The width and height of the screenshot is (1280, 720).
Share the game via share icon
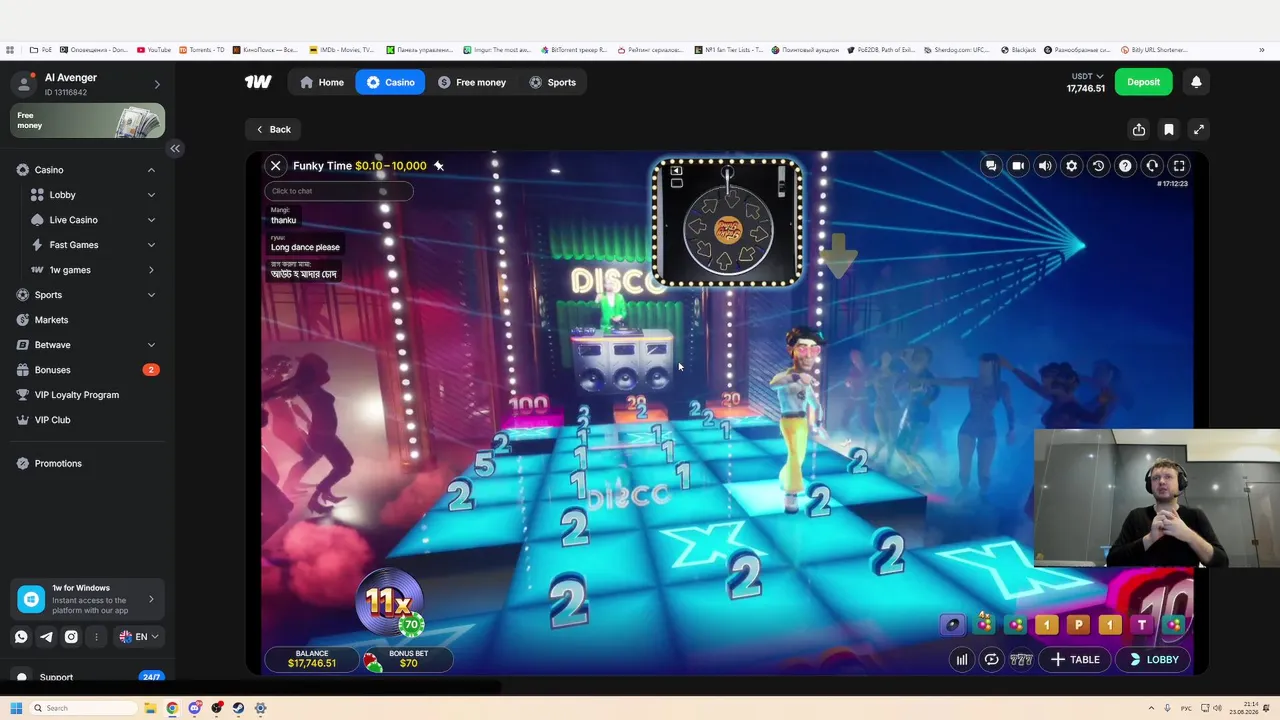[x=1139, y=129]
